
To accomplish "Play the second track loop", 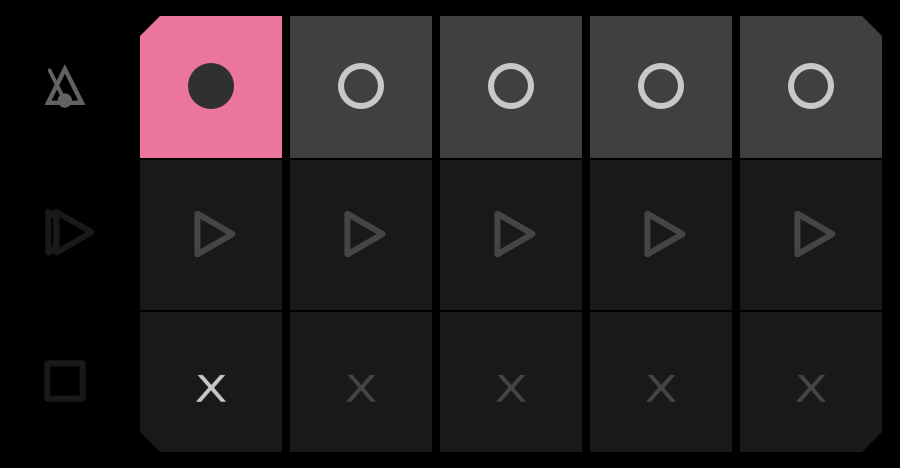I will [x=361, y=235].
